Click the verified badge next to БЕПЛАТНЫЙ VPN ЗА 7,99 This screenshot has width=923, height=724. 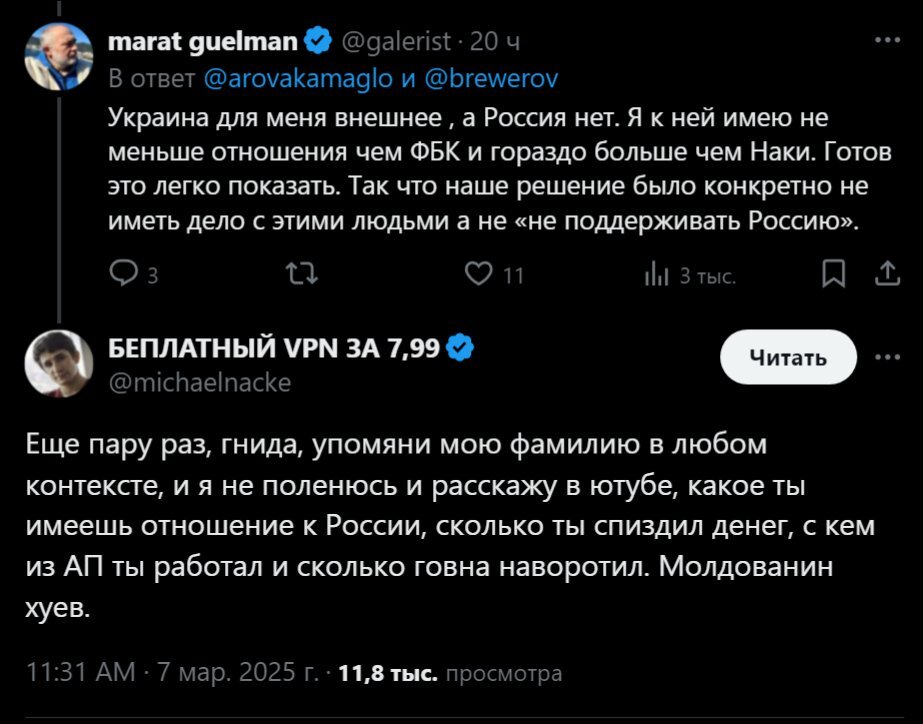point(461,348)
